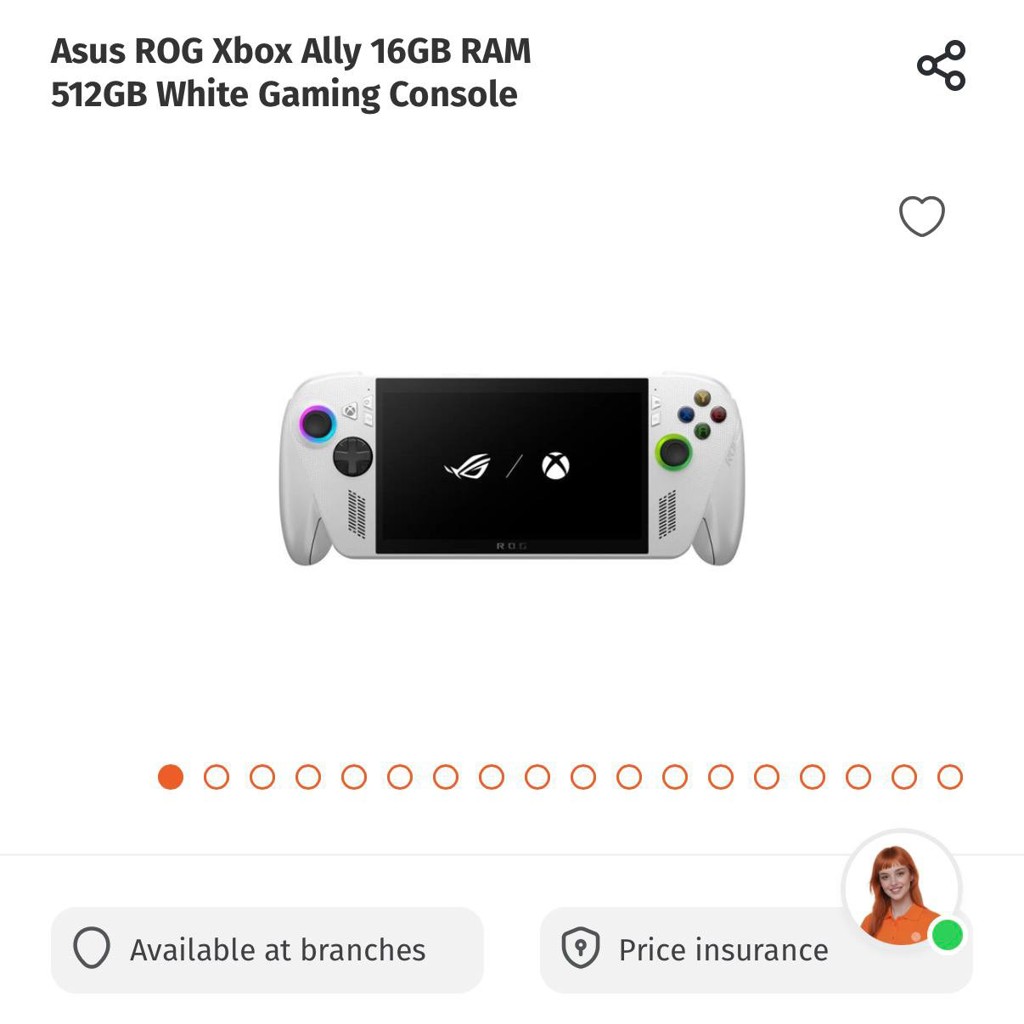
Task: Jump to the third carousel dot
Action: click(263, 777)
